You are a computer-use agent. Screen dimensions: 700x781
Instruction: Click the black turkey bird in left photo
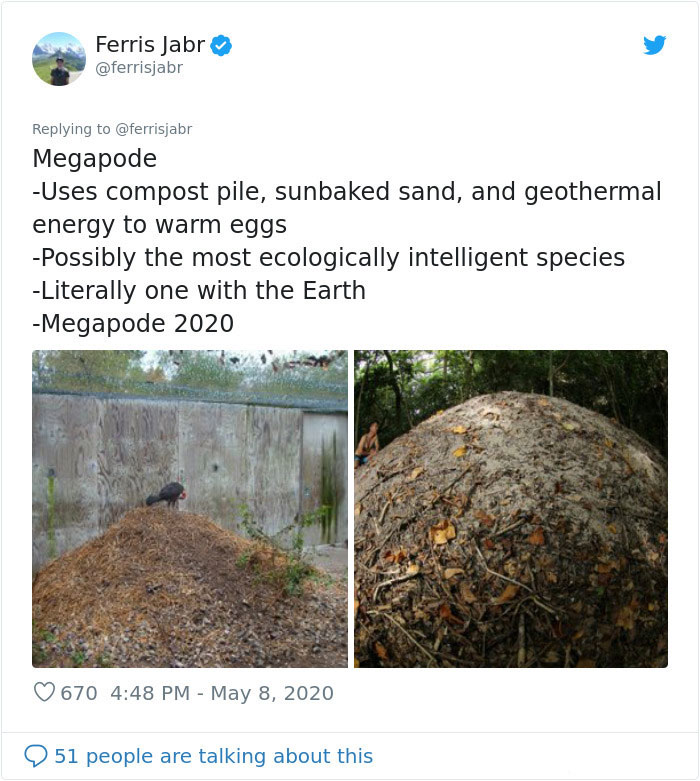(x=166, y=495)
